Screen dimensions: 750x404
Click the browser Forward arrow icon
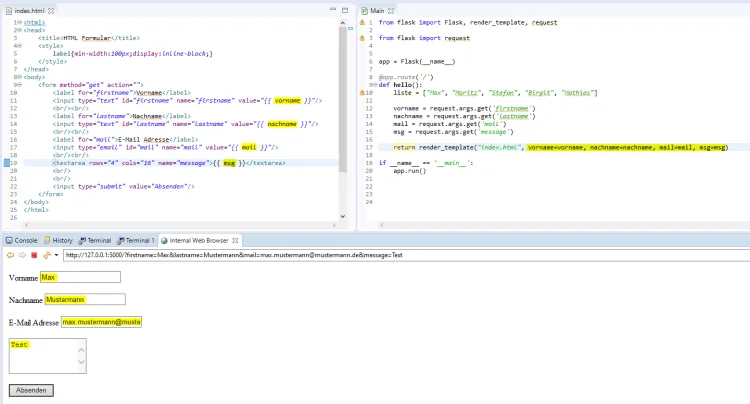(21, 255)
